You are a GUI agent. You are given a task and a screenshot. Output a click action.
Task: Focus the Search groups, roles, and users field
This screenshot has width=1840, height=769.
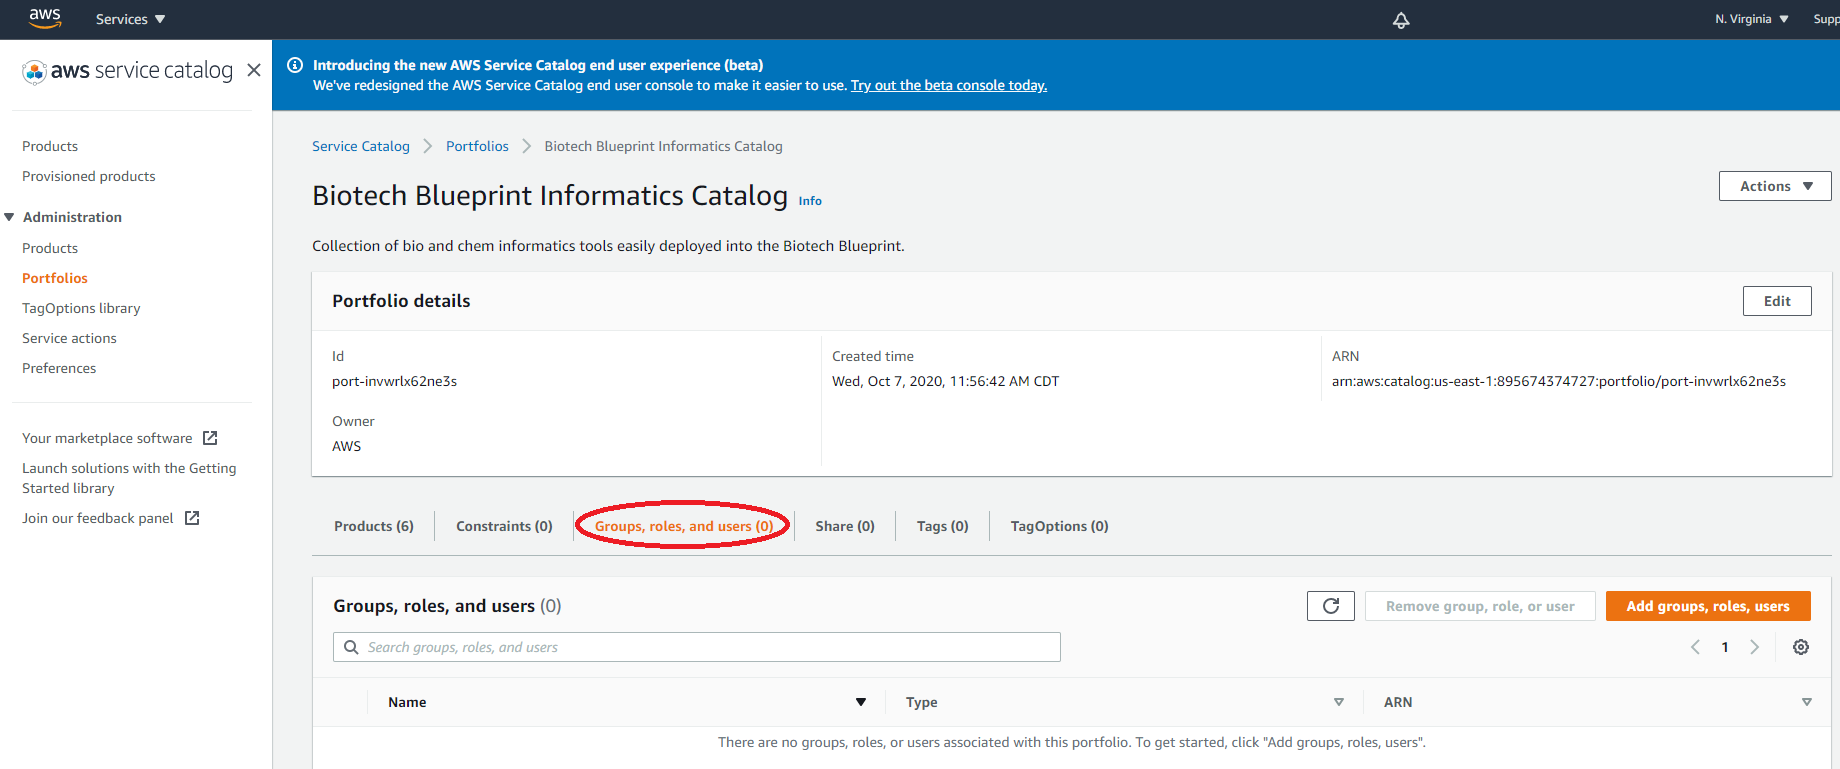pos(697,647)
